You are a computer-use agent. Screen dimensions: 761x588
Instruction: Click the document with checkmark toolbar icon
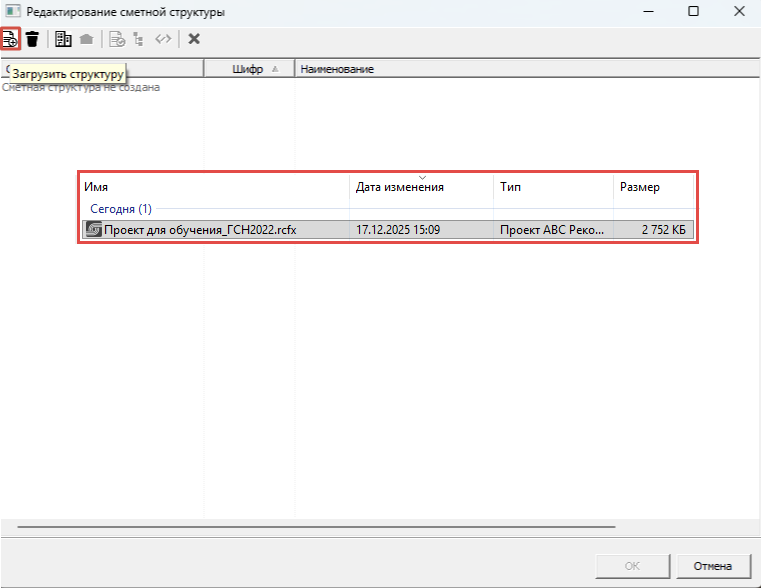tap(117, 39)
